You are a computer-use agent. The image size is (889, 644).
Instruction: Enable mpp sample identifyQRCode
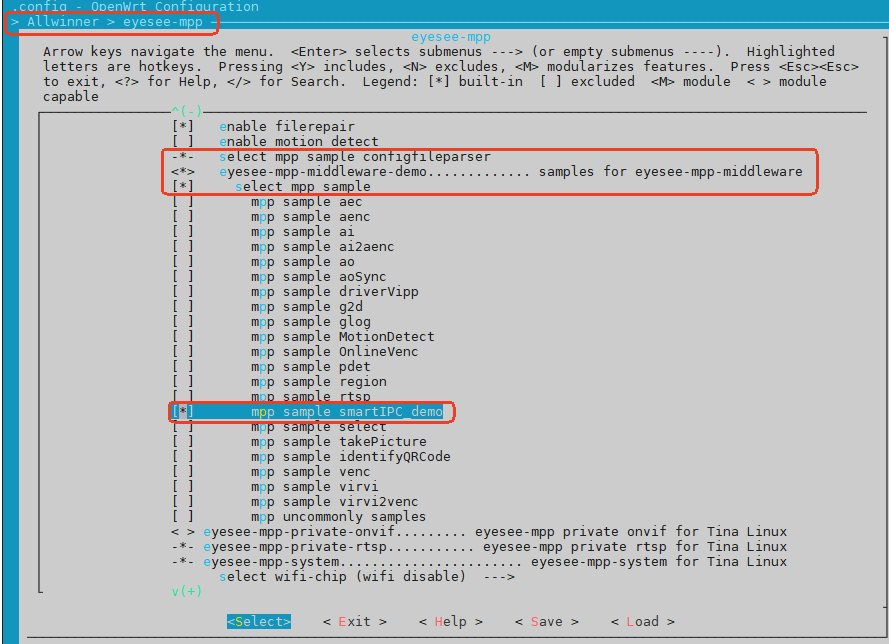click(x=183, y=457)
